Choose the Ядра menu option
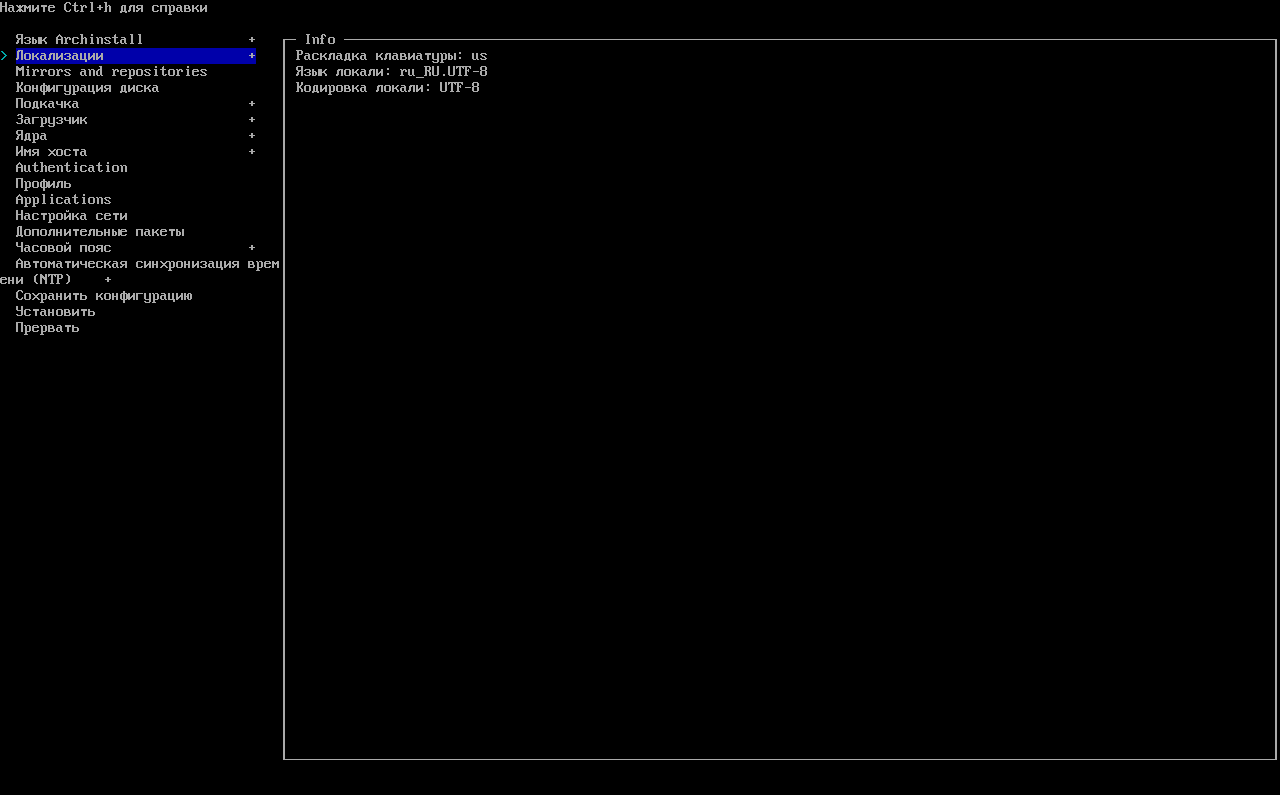 (31, 136)
